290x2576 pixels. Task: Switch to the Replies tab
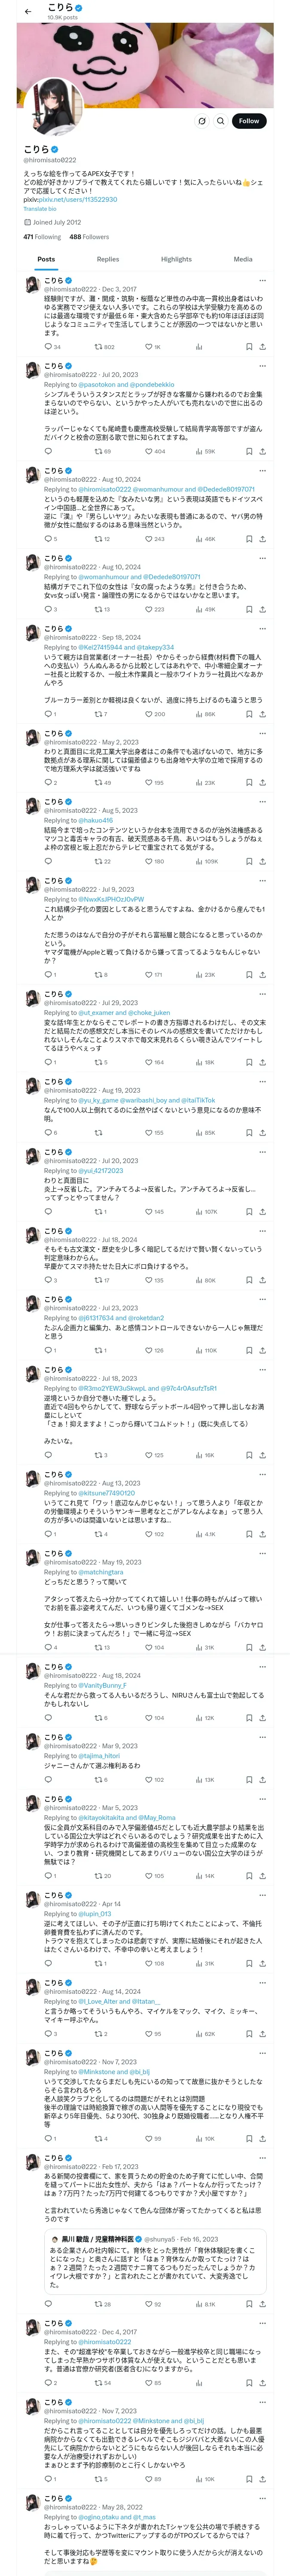(108, 259)
